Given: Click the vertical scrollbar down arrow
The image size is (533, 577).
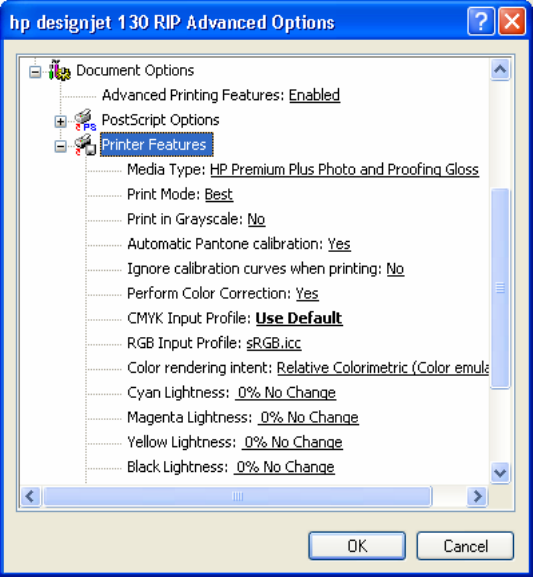Looking at the screenshot, I should tap(500, 472).
